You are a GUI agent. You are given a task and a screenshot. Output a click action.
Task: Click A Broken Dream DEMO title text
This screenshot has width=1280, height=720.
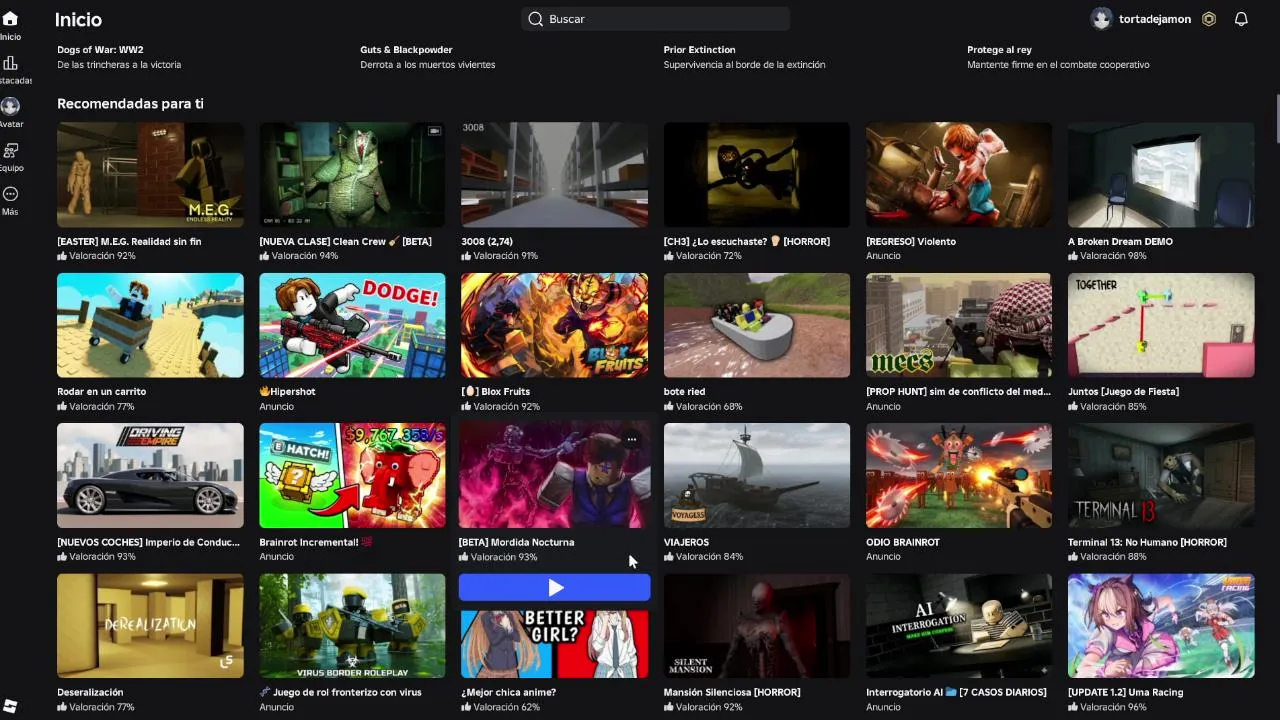1120,241
